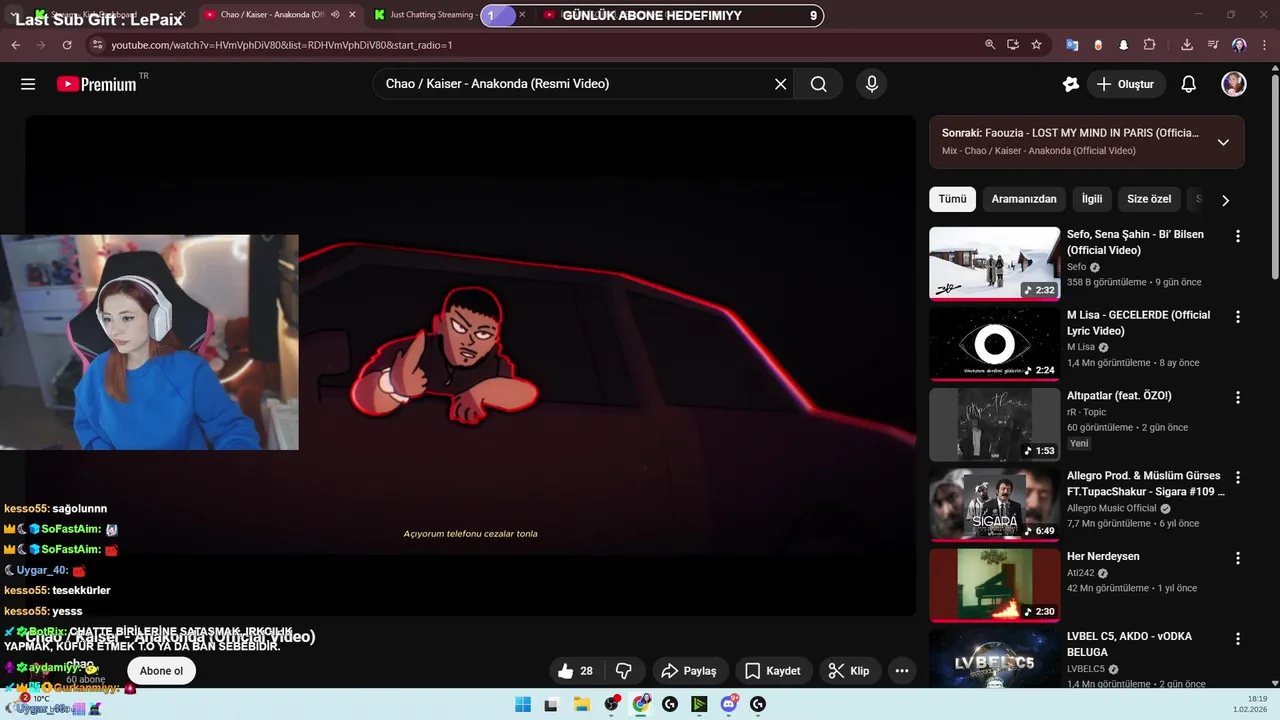Image resolution: width=1280 pixels, height=720 pixels.
Task: Like the video with thumbs up 28
Action: [576, 671]
